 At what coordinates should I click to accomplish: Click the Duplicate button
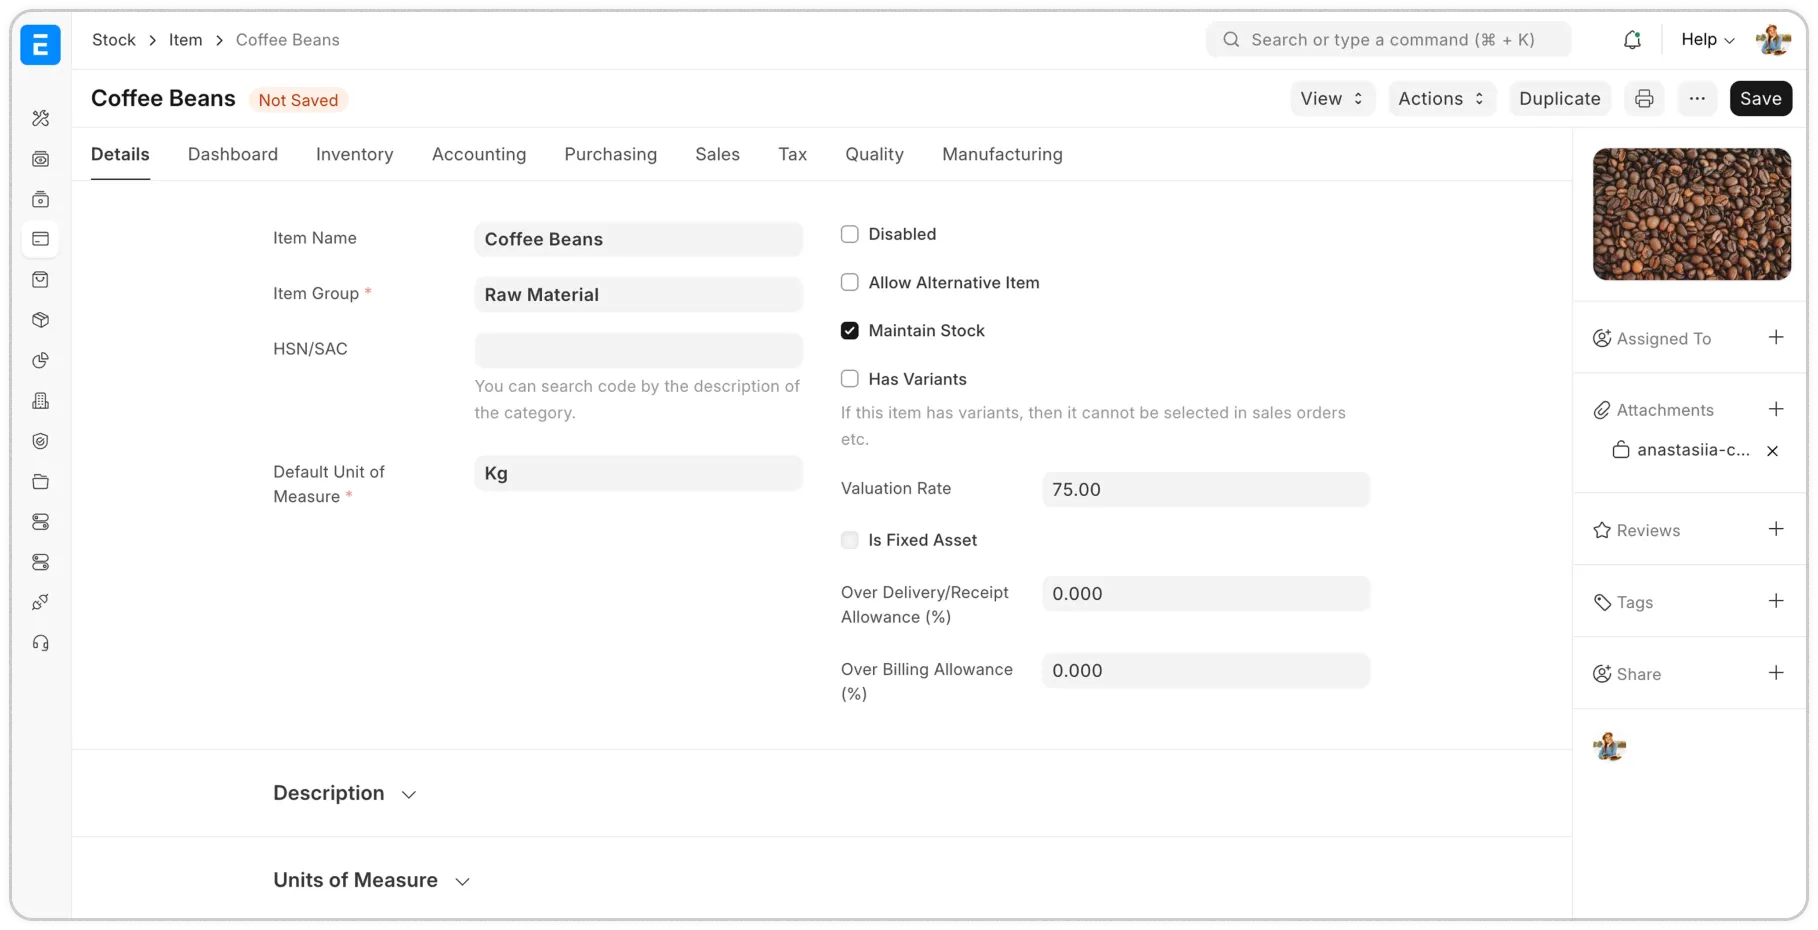(1560, 98)
